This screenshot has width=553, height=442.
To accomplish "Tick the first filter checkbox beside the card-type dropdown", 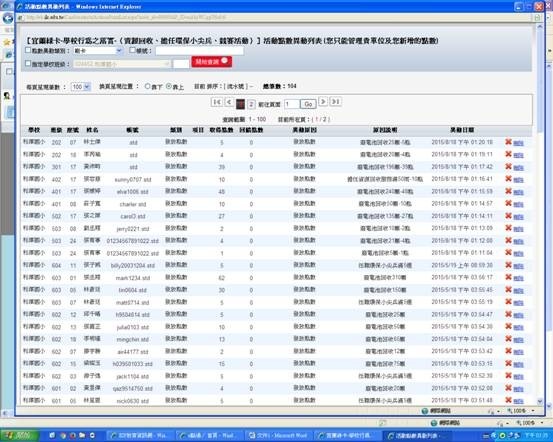I will [28, 50].
